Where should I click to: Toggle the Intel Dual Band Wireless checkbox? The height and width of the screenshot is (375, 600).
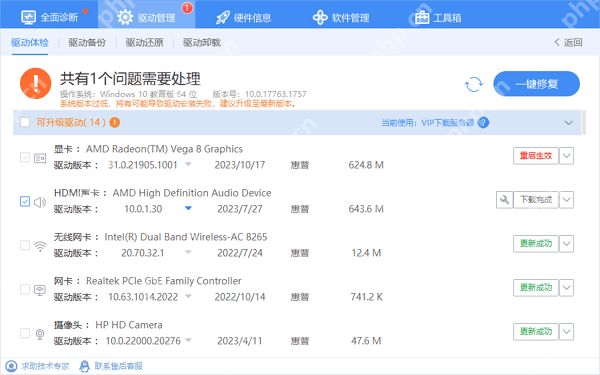click(x=25, y=245)
